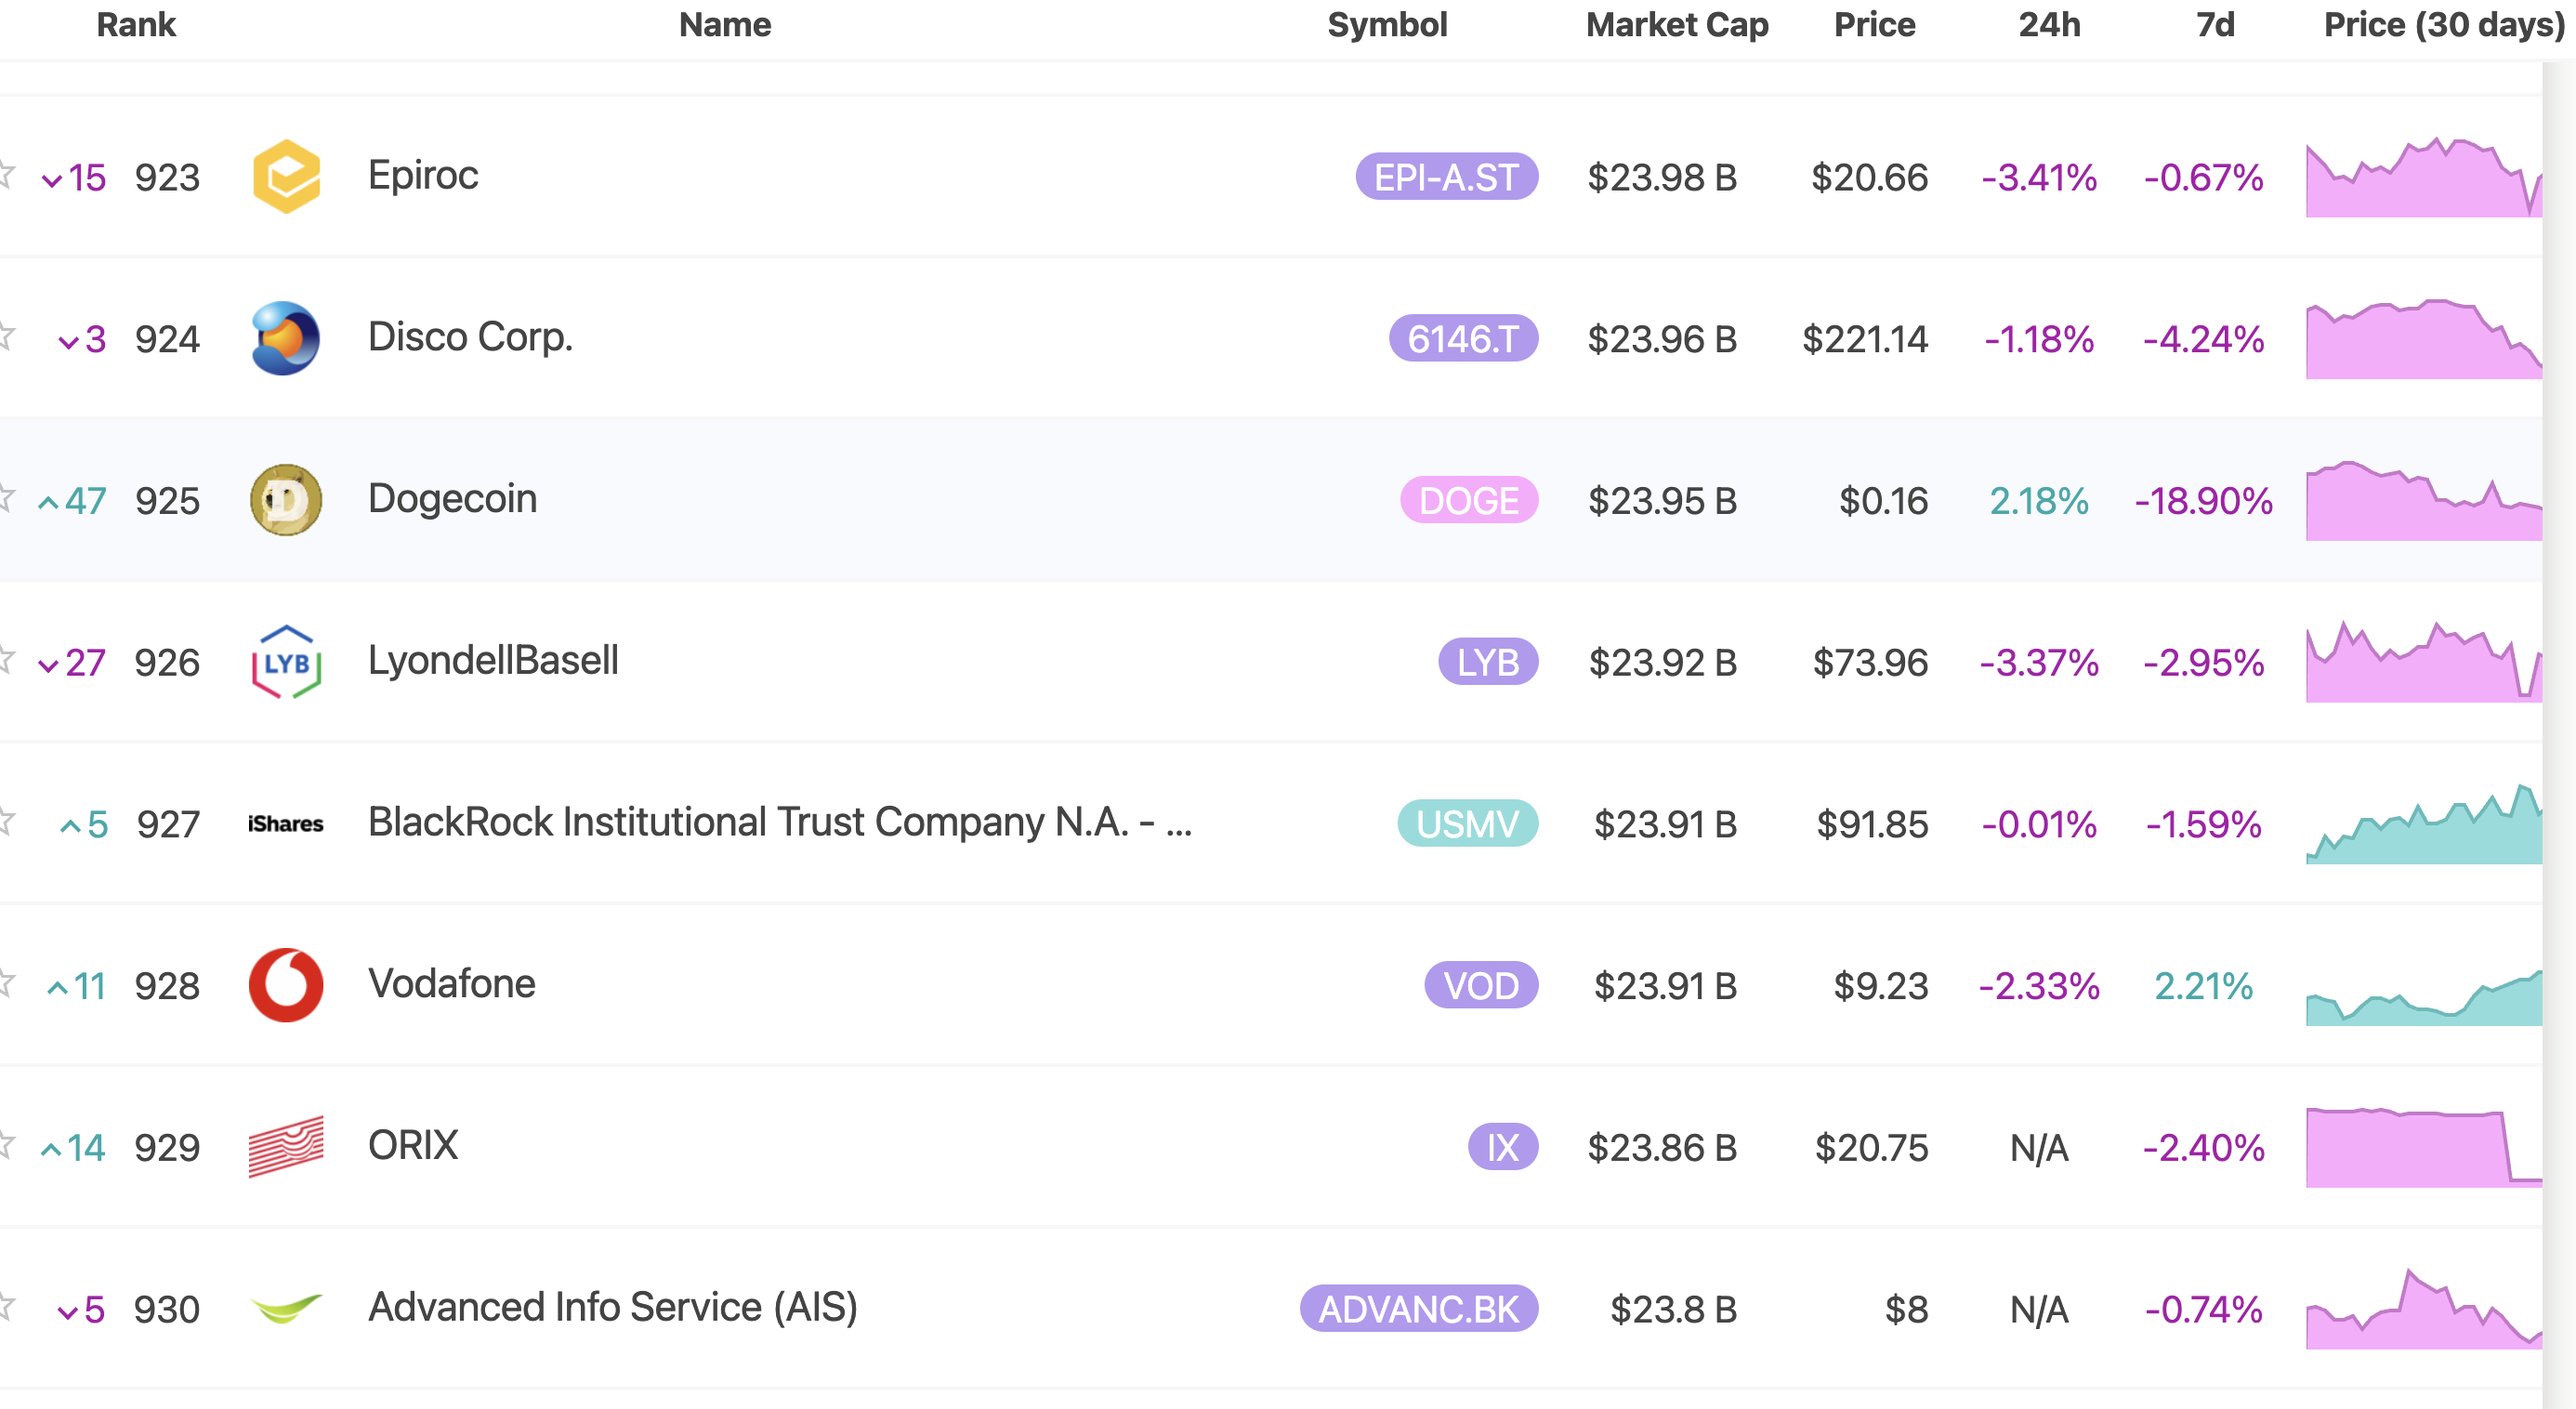Sort table by Rank column
The width and height of the screenshot is (2576, 1409).
pos(136,24)
